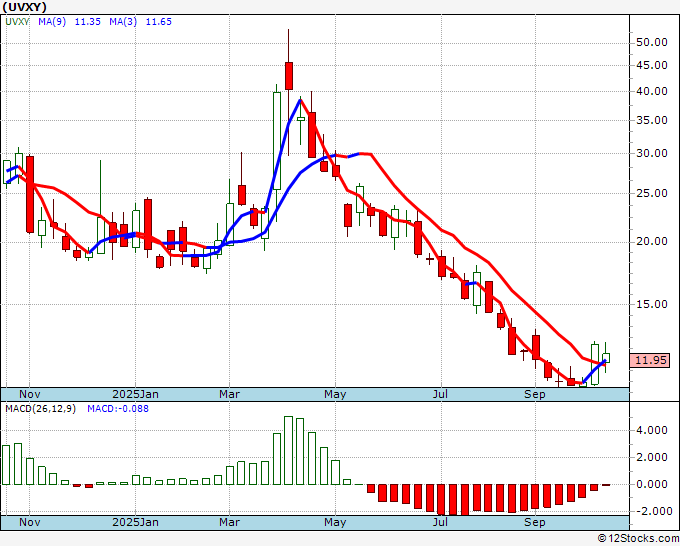
Task: Click the MA(9) legend label
Action: click(52, 21)
